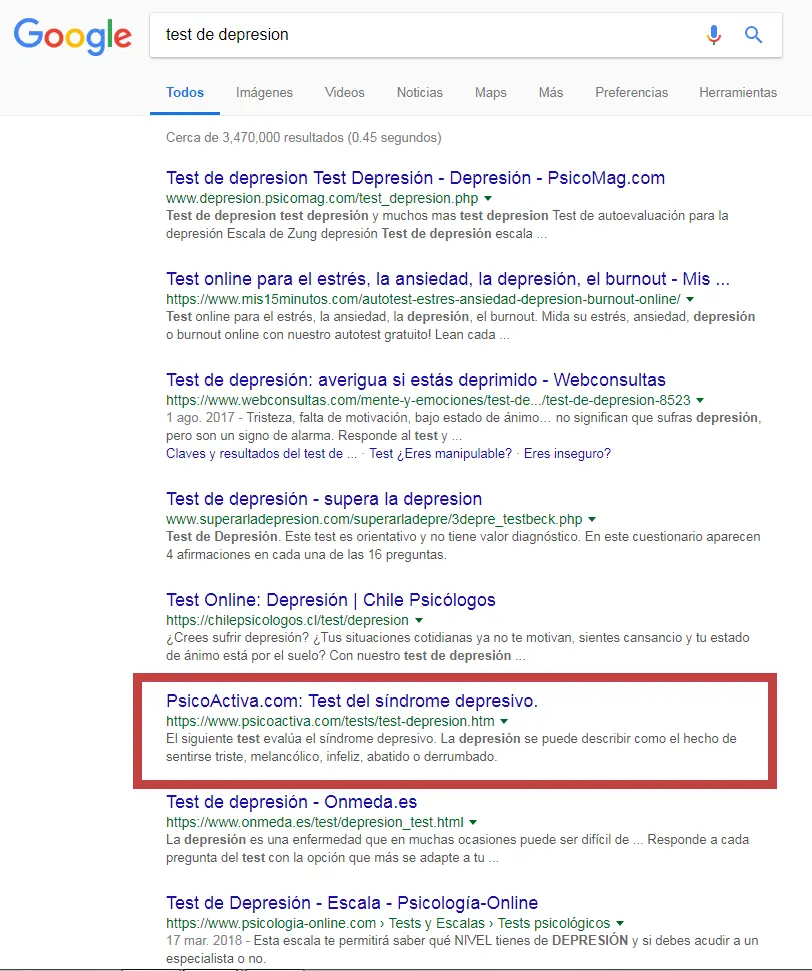Open Preferencias settings menu
The image size is (812, 971).
point(631,92)
